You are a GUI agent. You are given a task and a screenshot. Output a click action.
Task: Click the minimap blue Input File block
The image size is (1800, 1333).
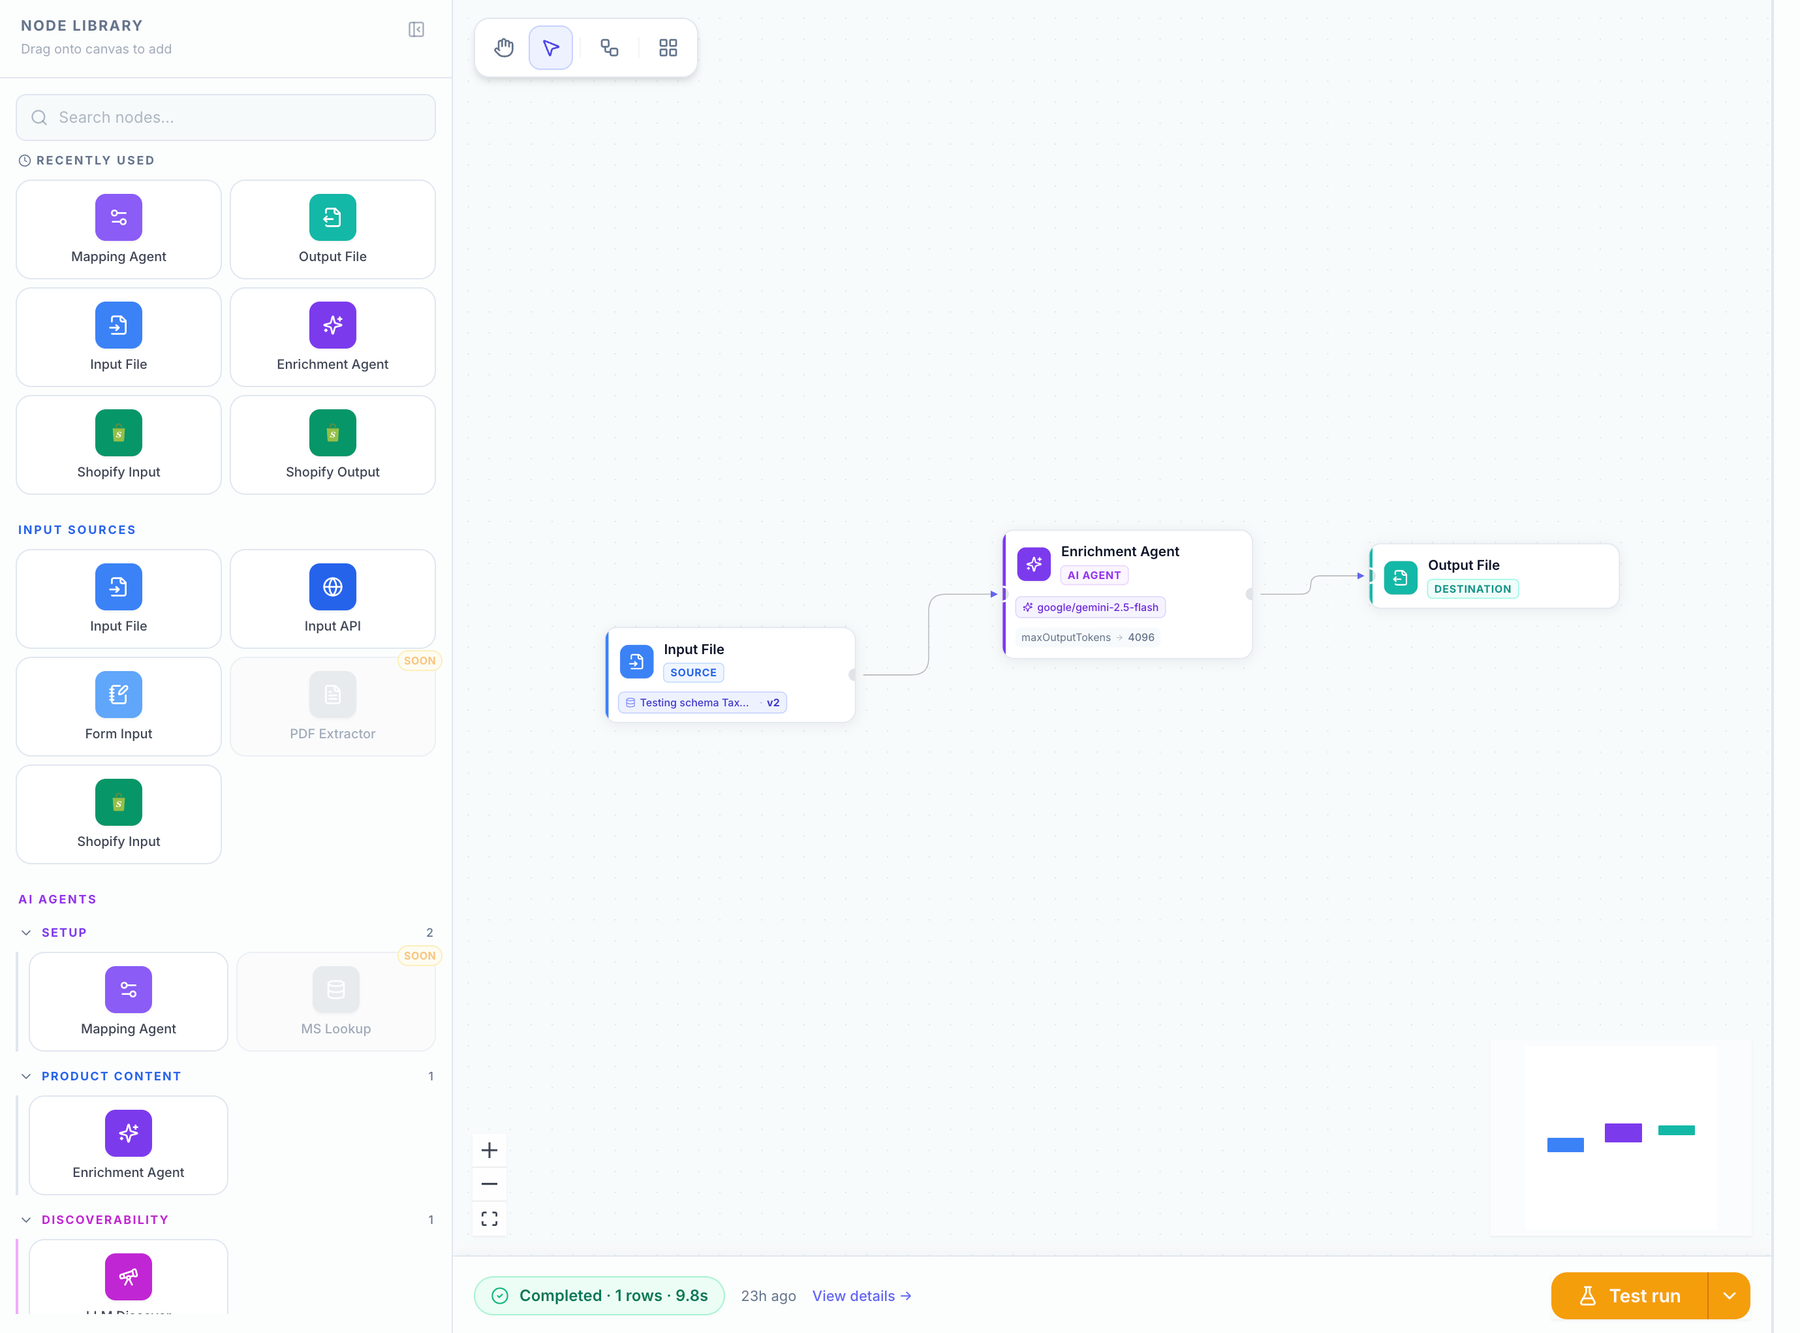(1565, 1145)
